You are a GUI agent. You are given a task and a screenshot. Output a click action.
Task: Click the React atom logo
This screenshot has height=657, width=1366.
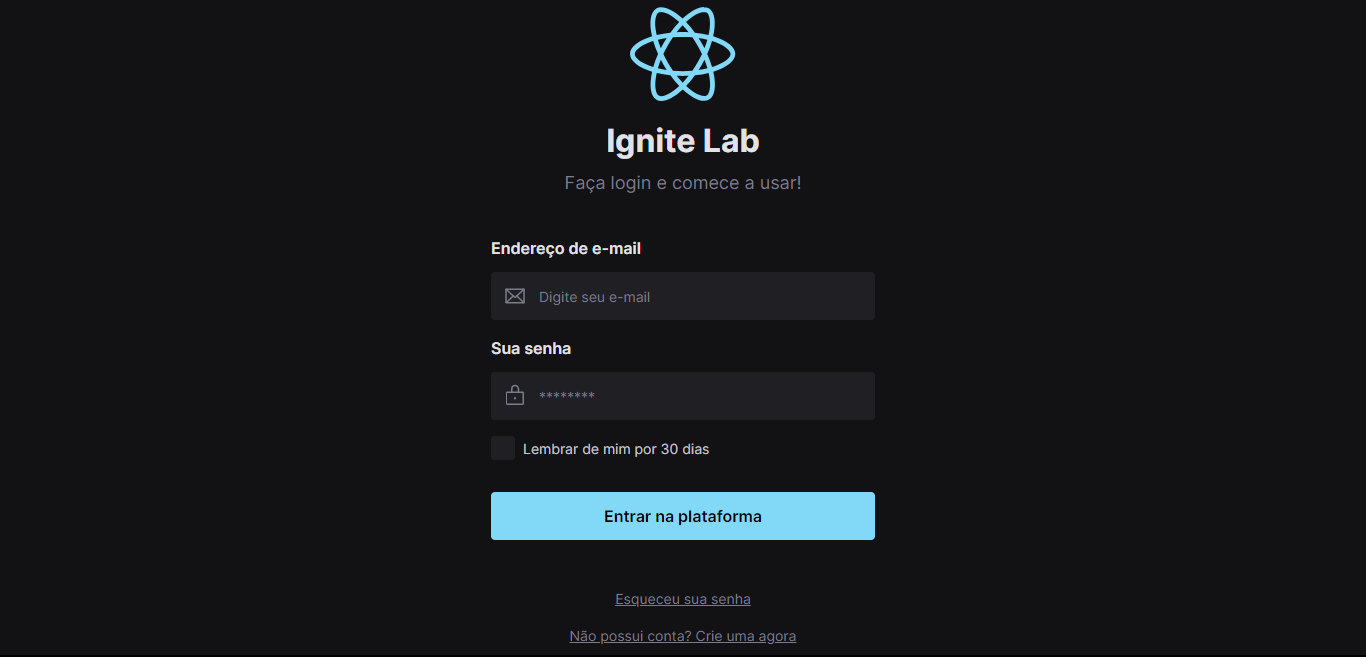(683, 54)
